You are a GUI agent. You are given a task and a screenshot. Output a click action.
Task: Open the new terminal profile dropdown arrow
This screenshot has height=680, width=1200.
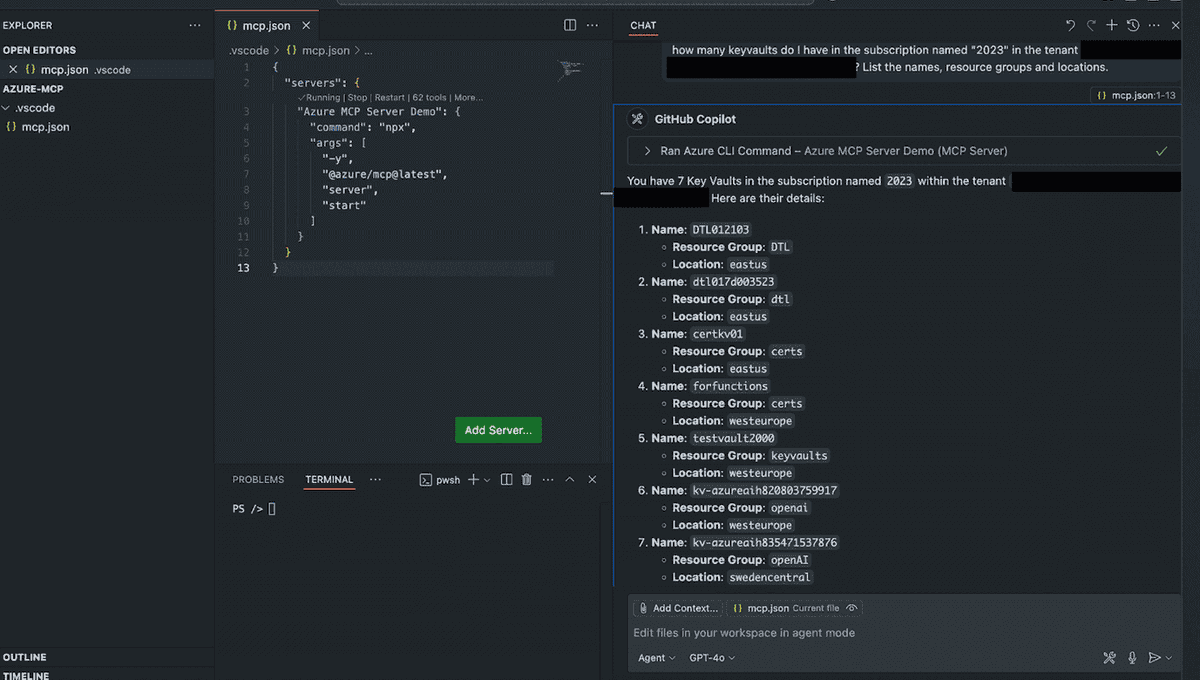pos(487,480)
